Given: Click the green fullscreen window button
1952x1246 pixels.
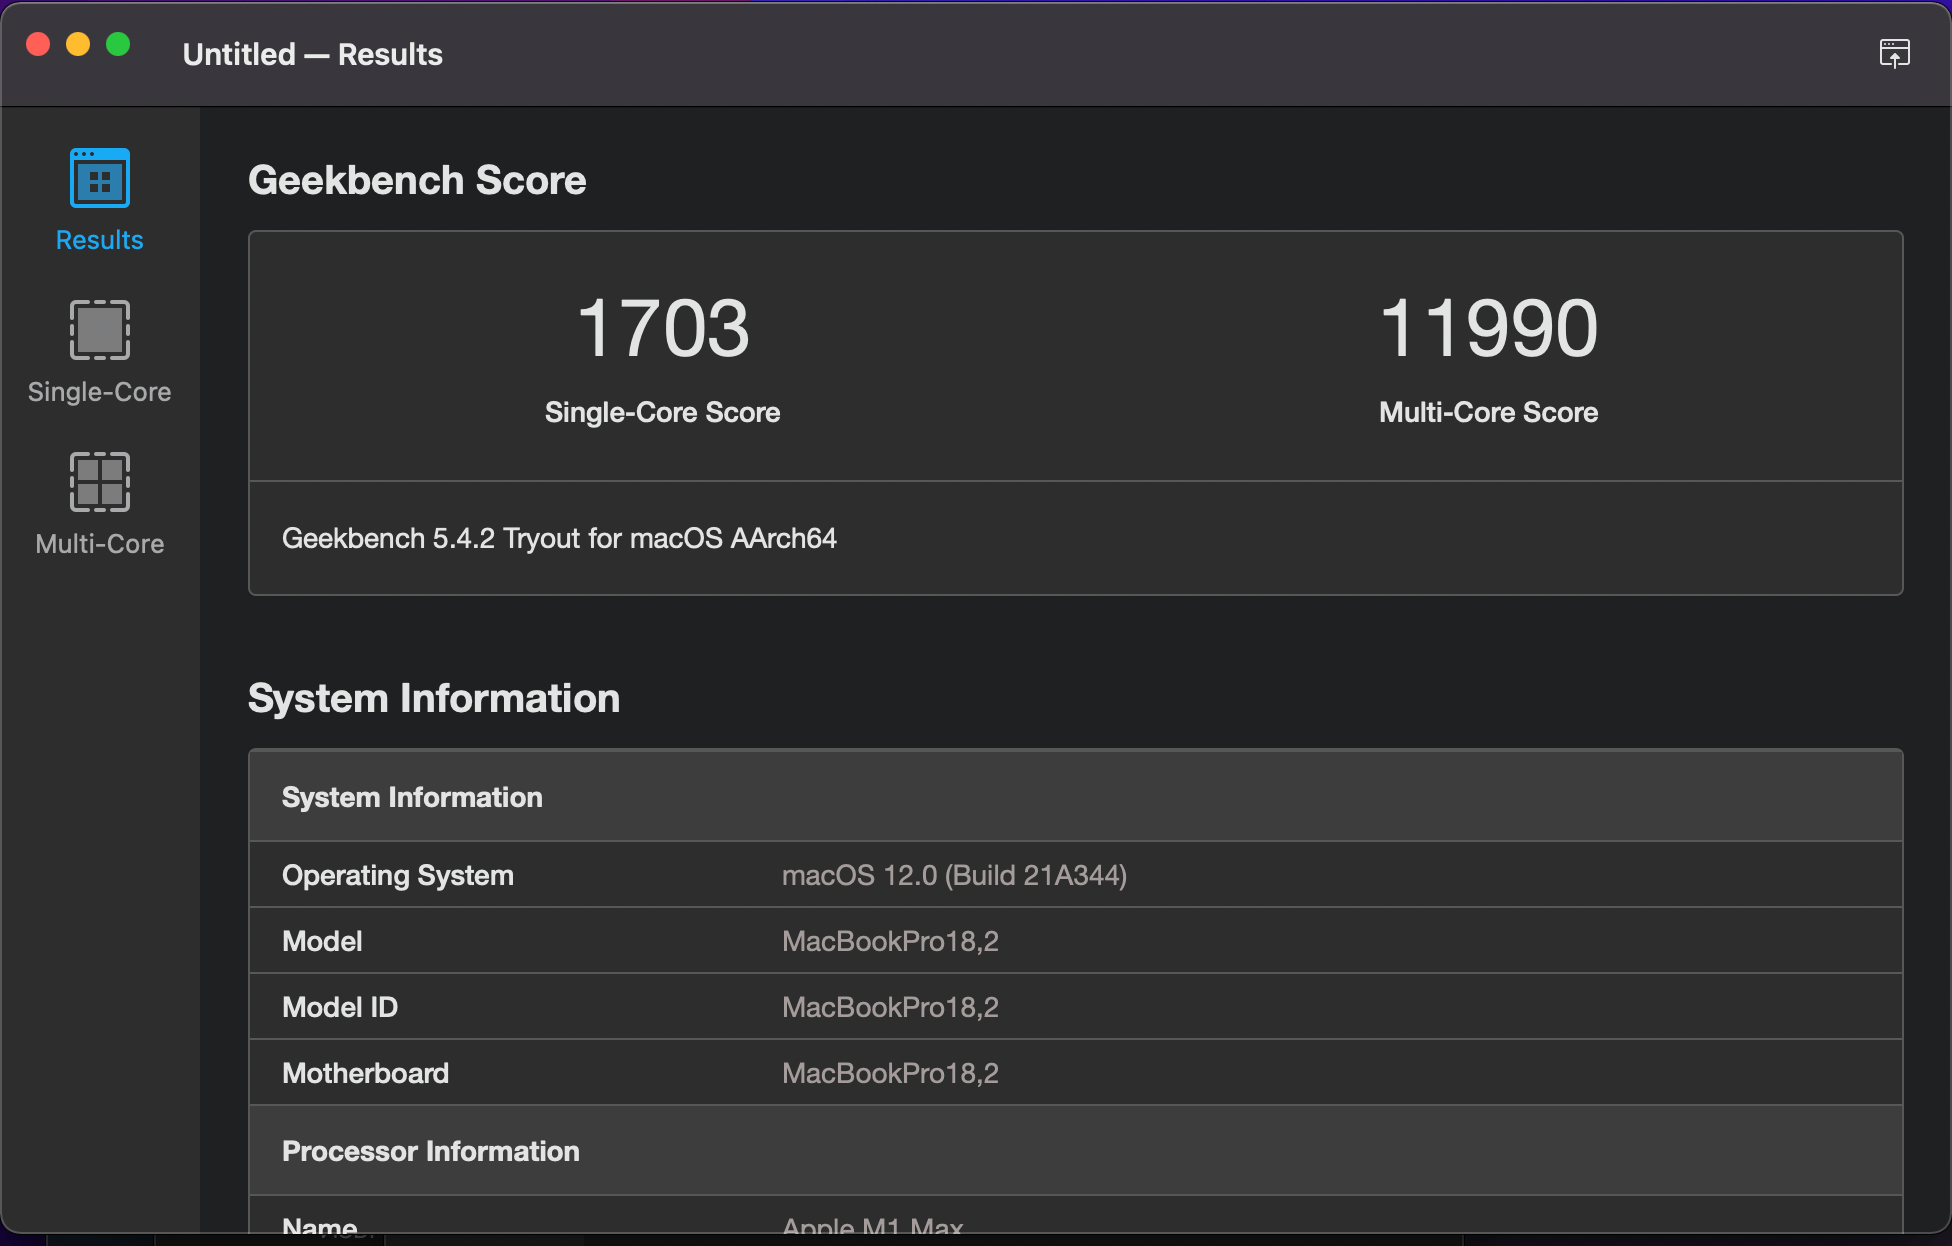Looking at the screenshot, I should 118,44.
